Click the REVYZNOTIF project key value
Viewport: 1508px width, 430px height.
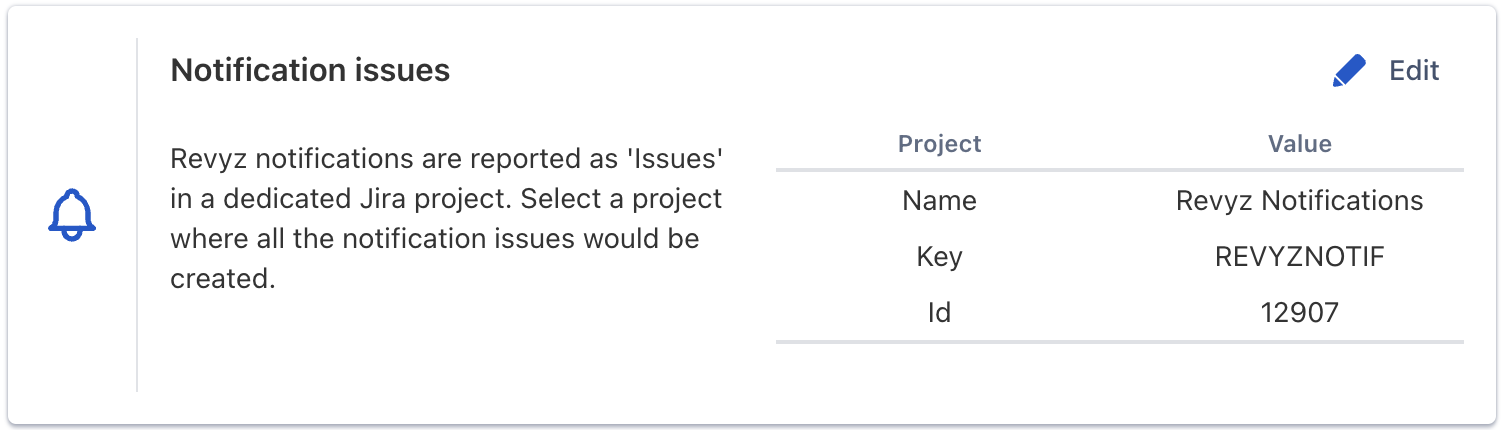(1299, 257)
